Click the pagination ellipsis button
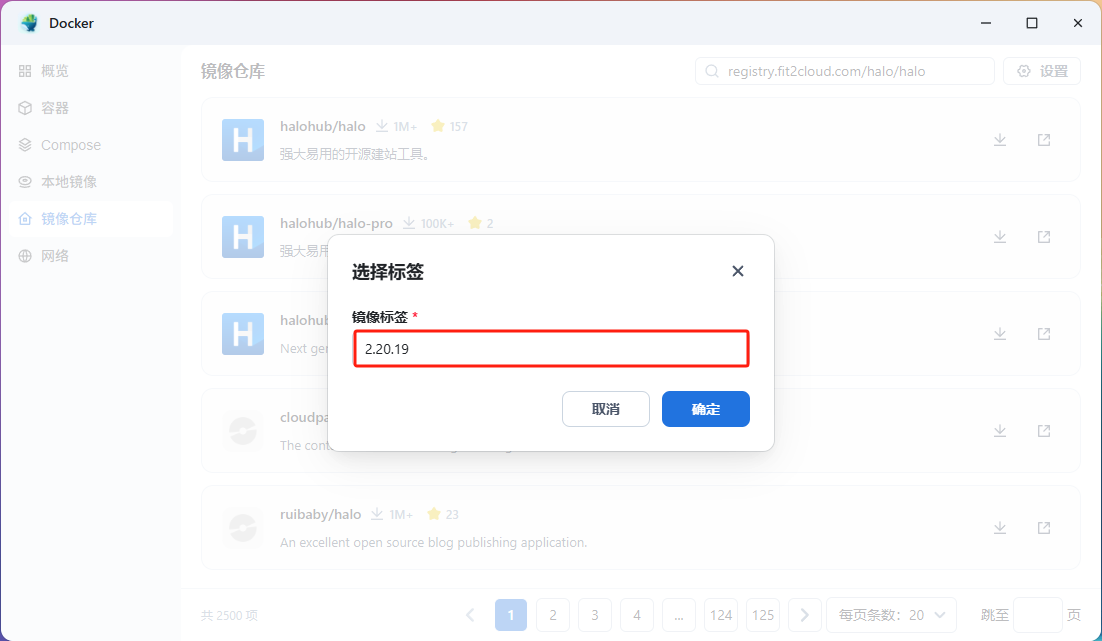1102x641 pixels. 679,615
